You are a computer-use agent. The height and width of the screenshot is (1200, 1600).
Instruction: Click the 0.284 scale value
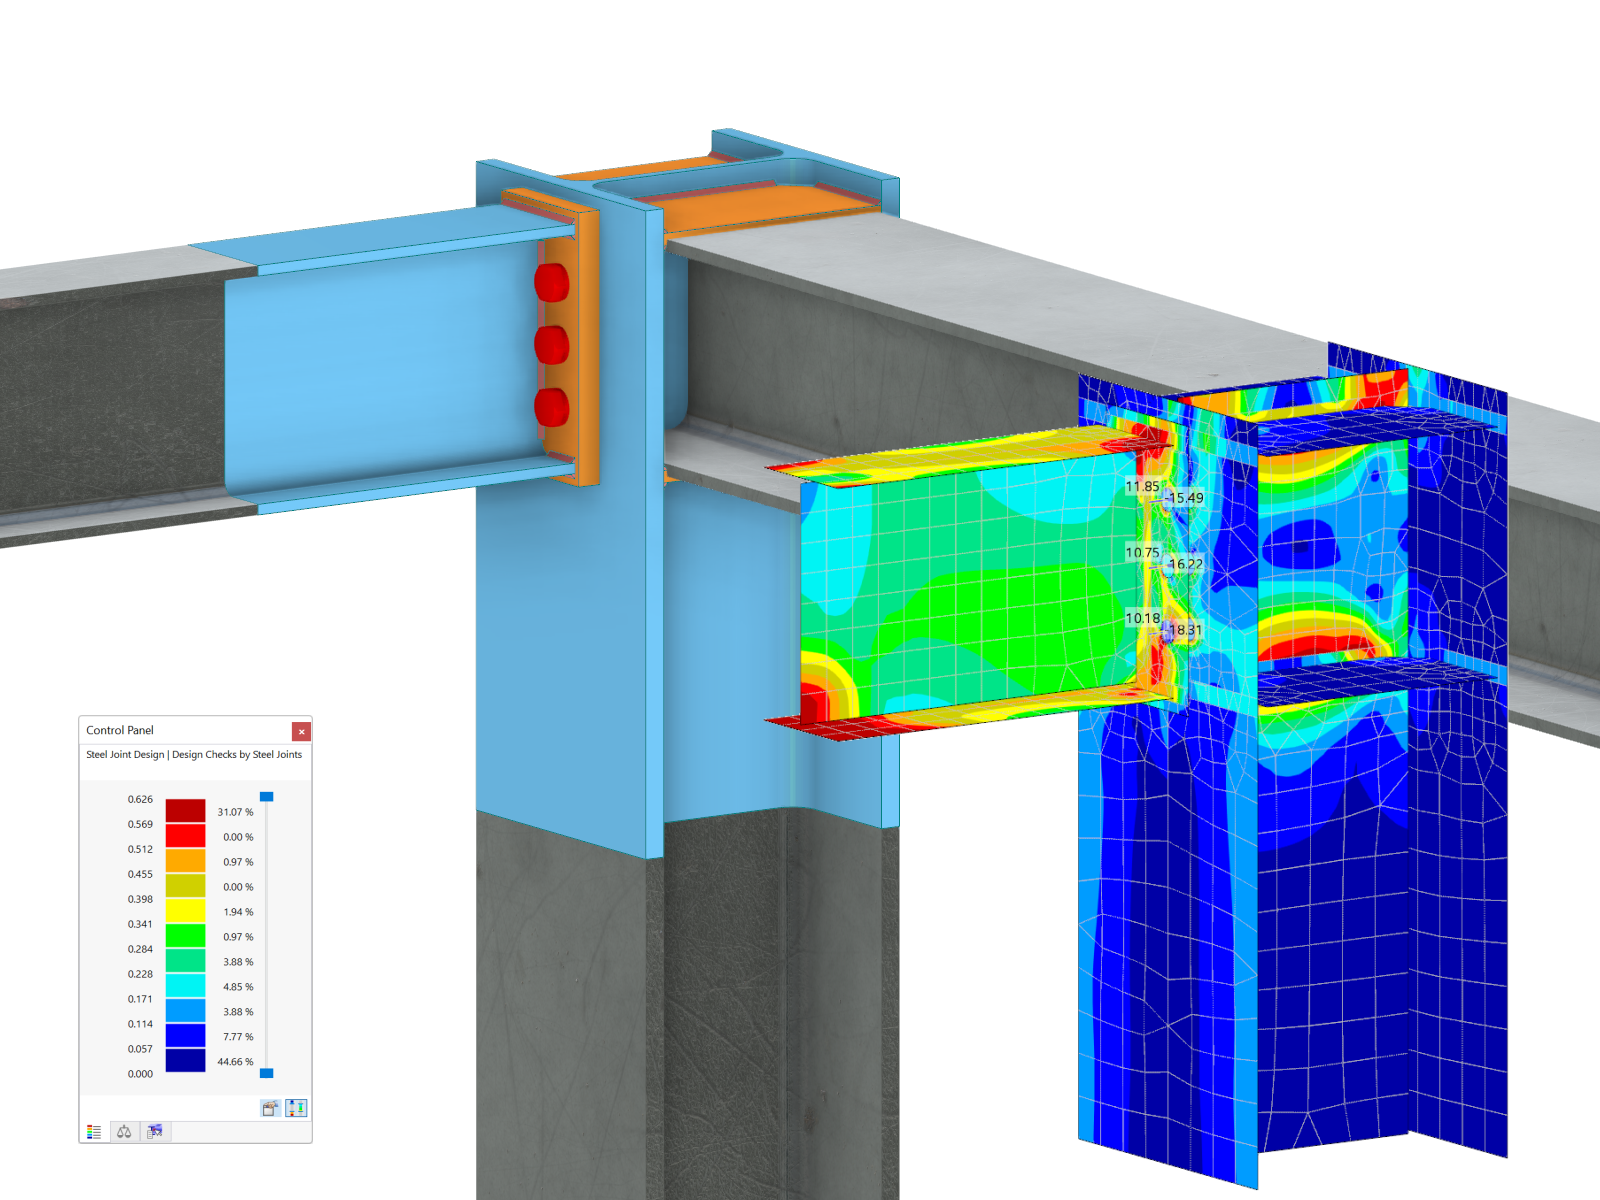click(x=140, y=949)
